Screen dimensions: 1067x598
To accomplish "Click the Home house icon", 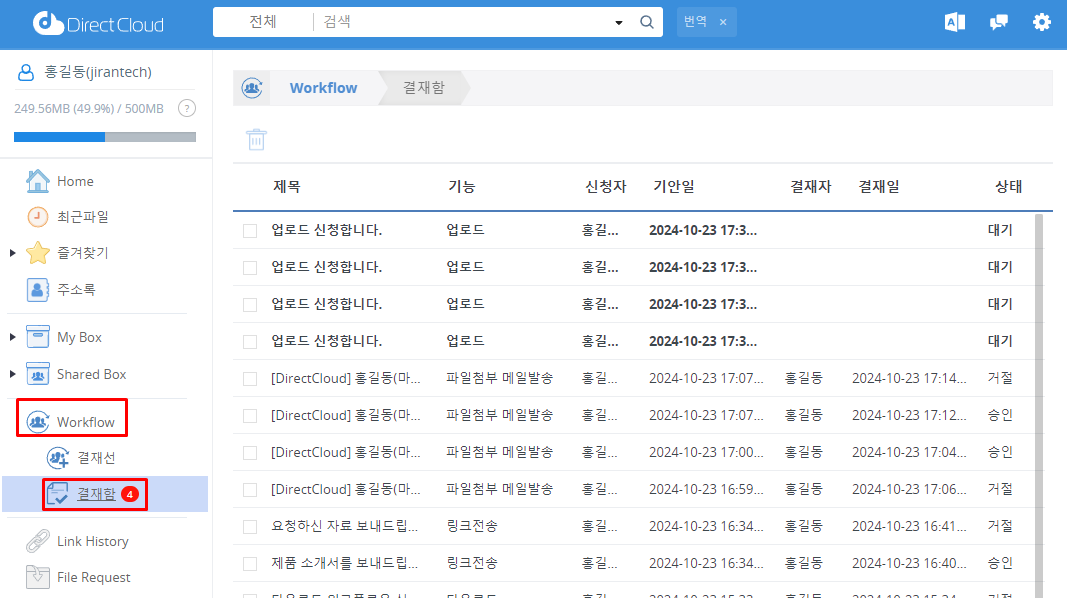I will (38, 181).
